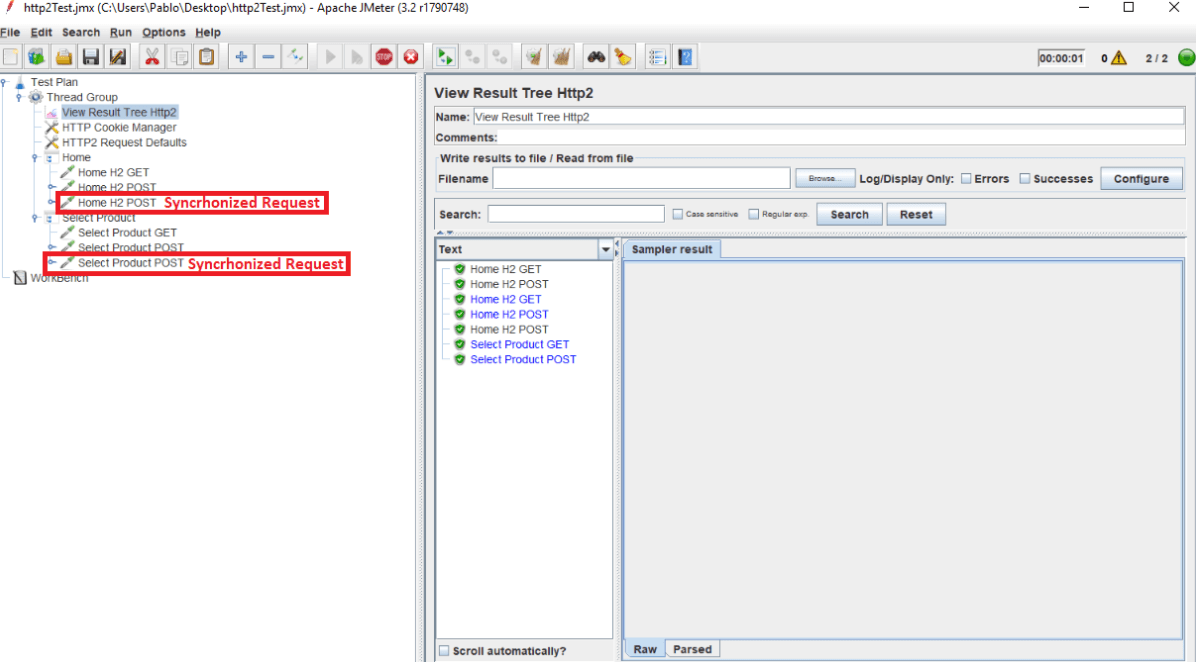The height and width of the screenshot is (662, 1196).
Task: Collapse the Thread Group tree node
Action: click(18, 97)
